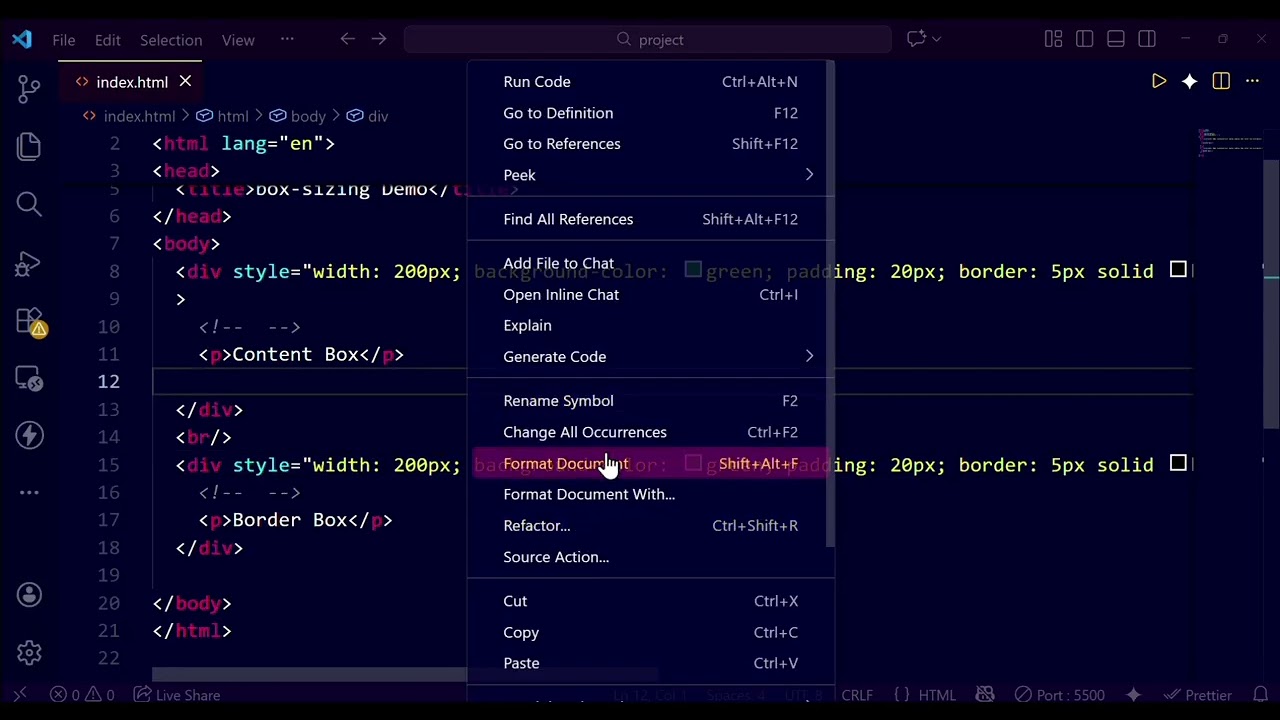Click the sparkle icon in status bar
The height and width of the screenshot is (720, 1280).
[x=1133, y=695]
